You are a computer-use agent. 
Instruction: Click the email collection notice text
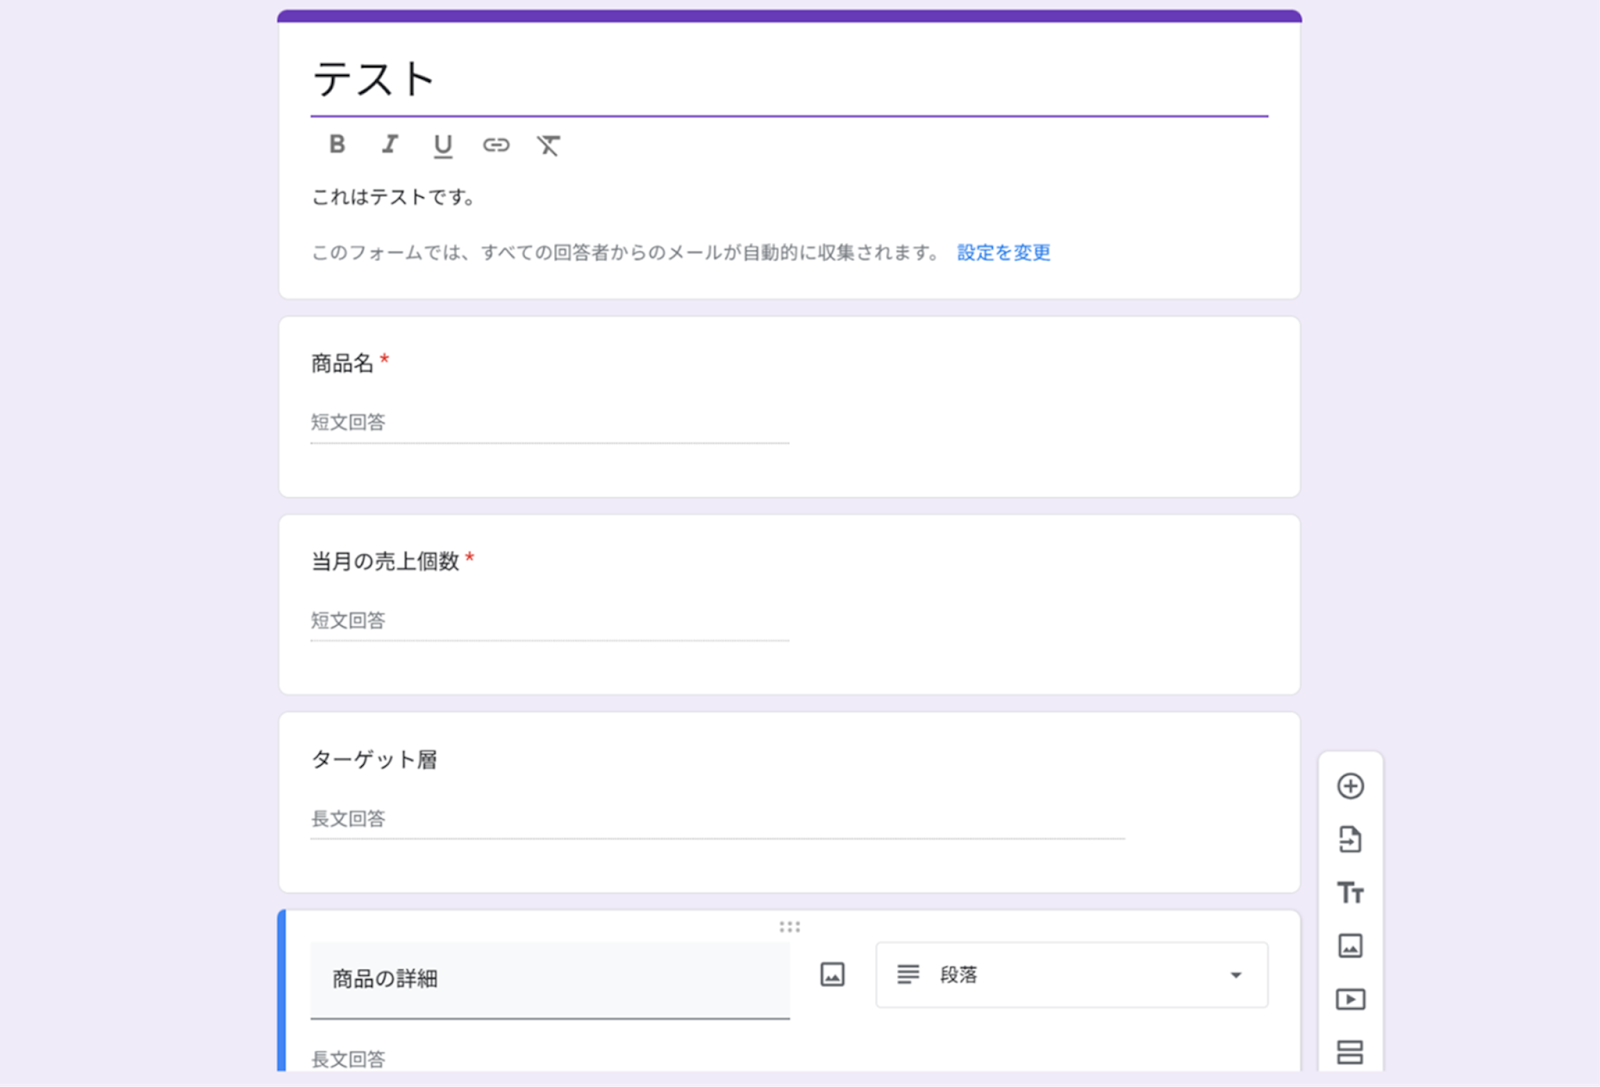(x=626, y=253)
